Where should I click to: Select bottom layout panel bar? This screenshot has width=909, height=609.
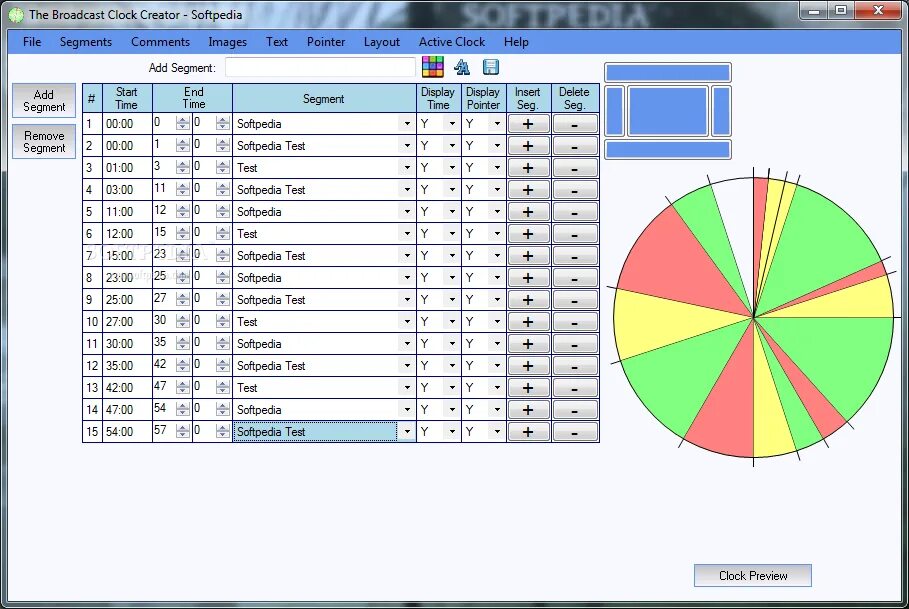click(667, 149)
